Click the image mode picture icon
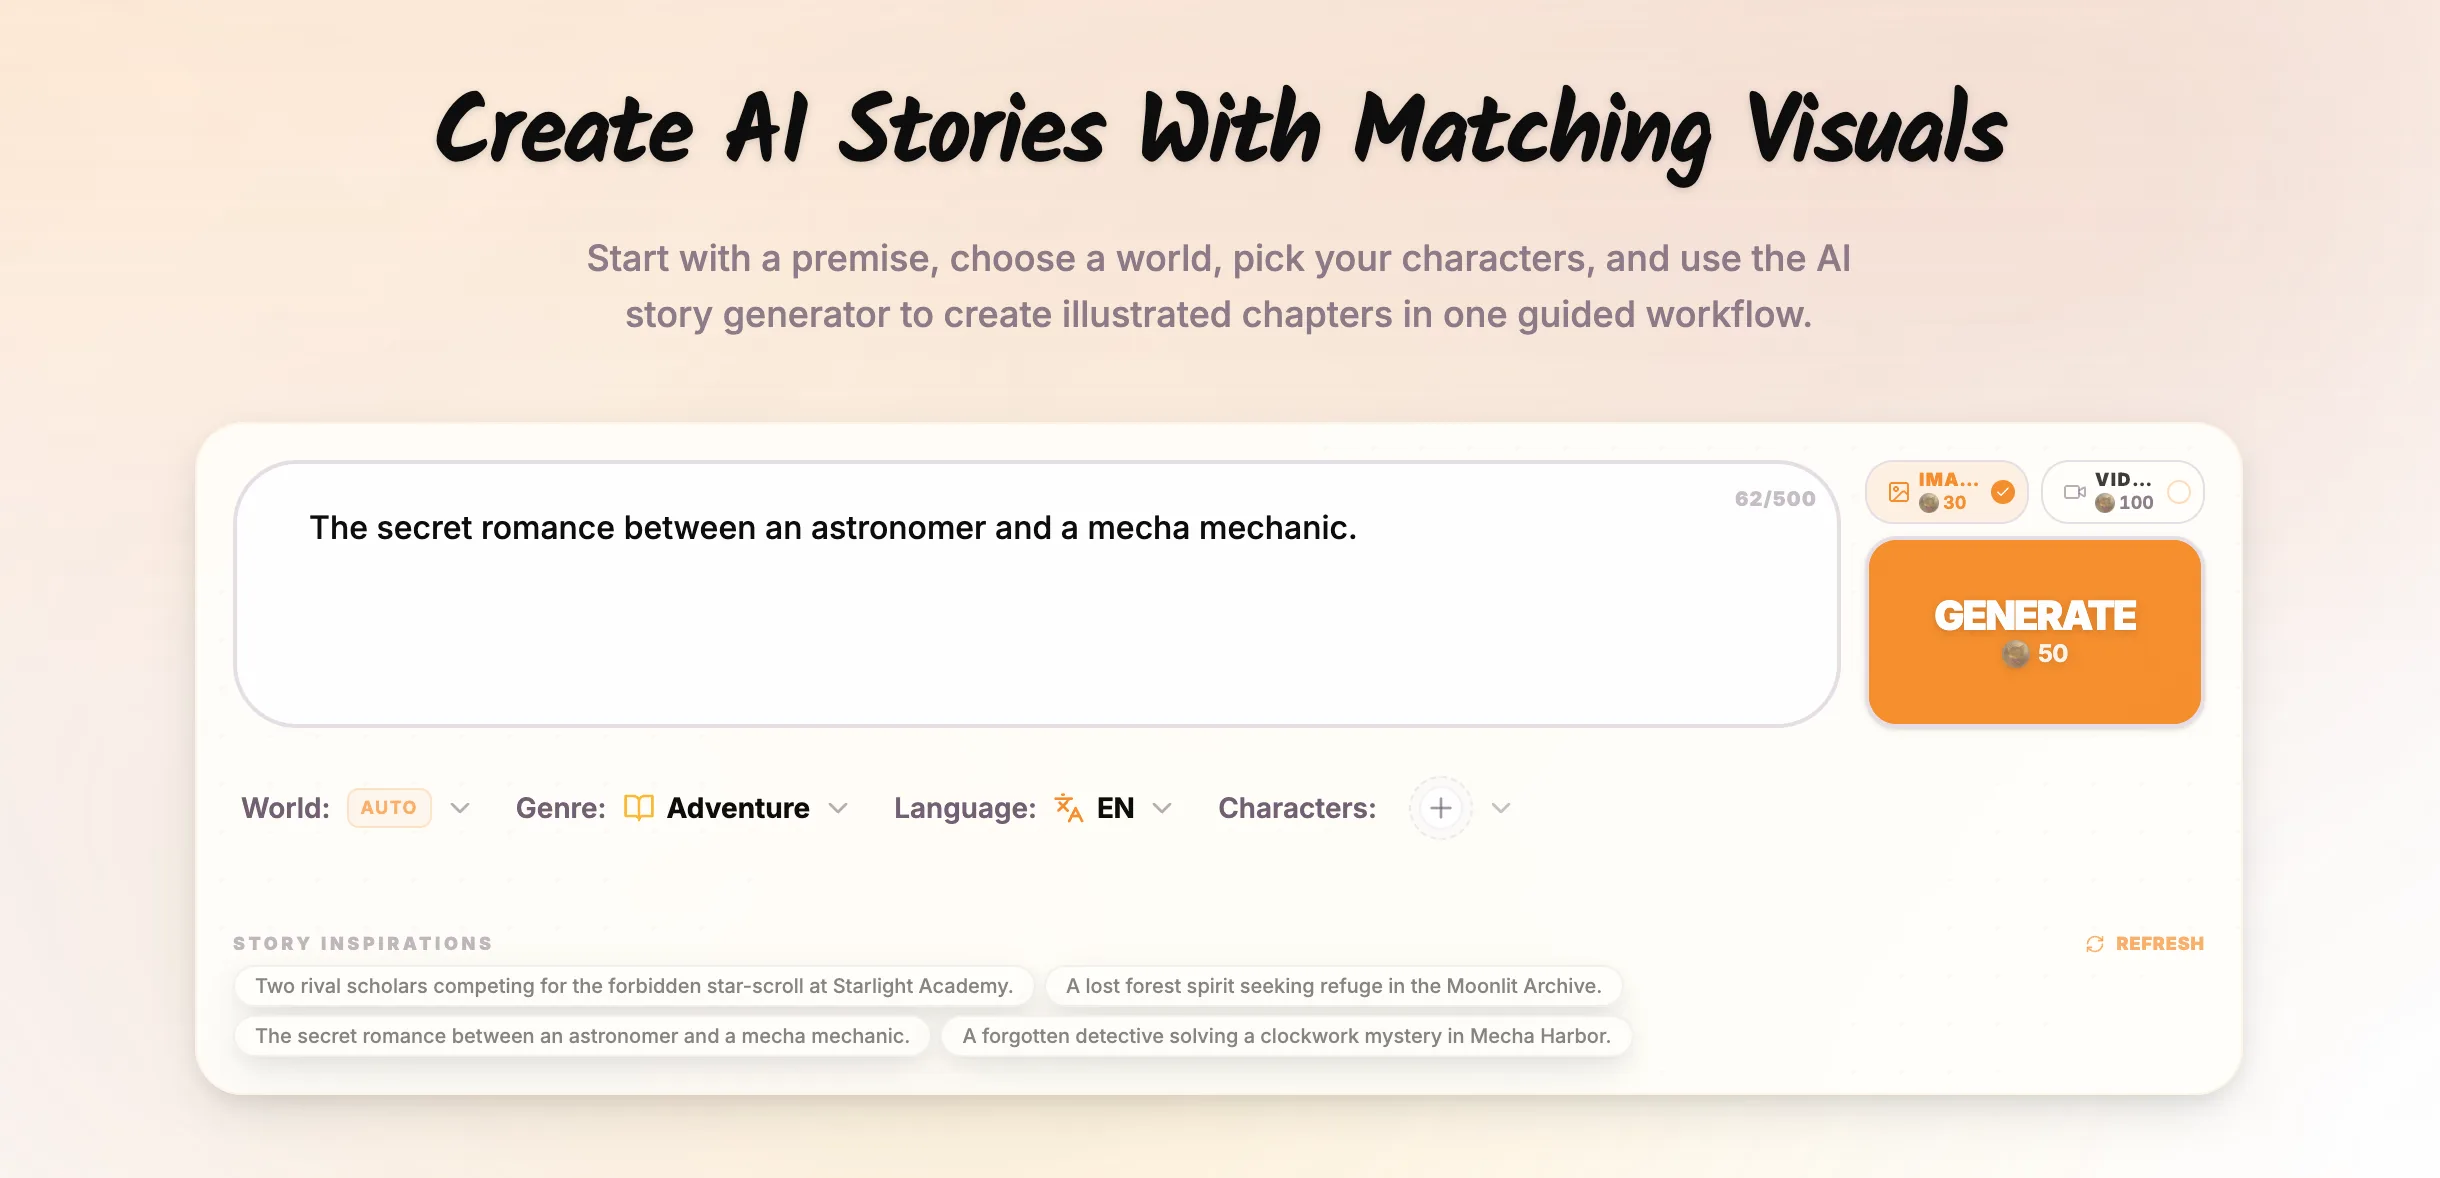The height and width of the screenshot is (1178, 2440). [1898, 492]
